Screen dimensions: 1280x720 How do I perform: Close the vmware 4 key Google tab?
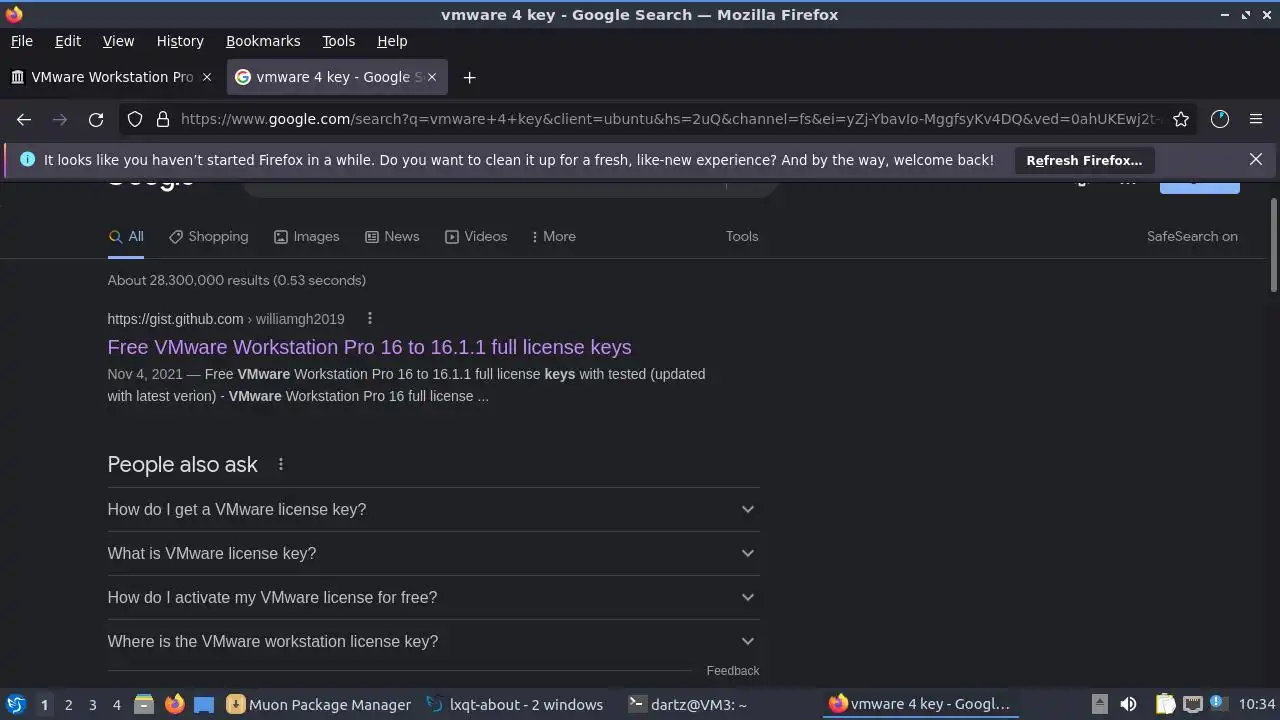(432, 77)
